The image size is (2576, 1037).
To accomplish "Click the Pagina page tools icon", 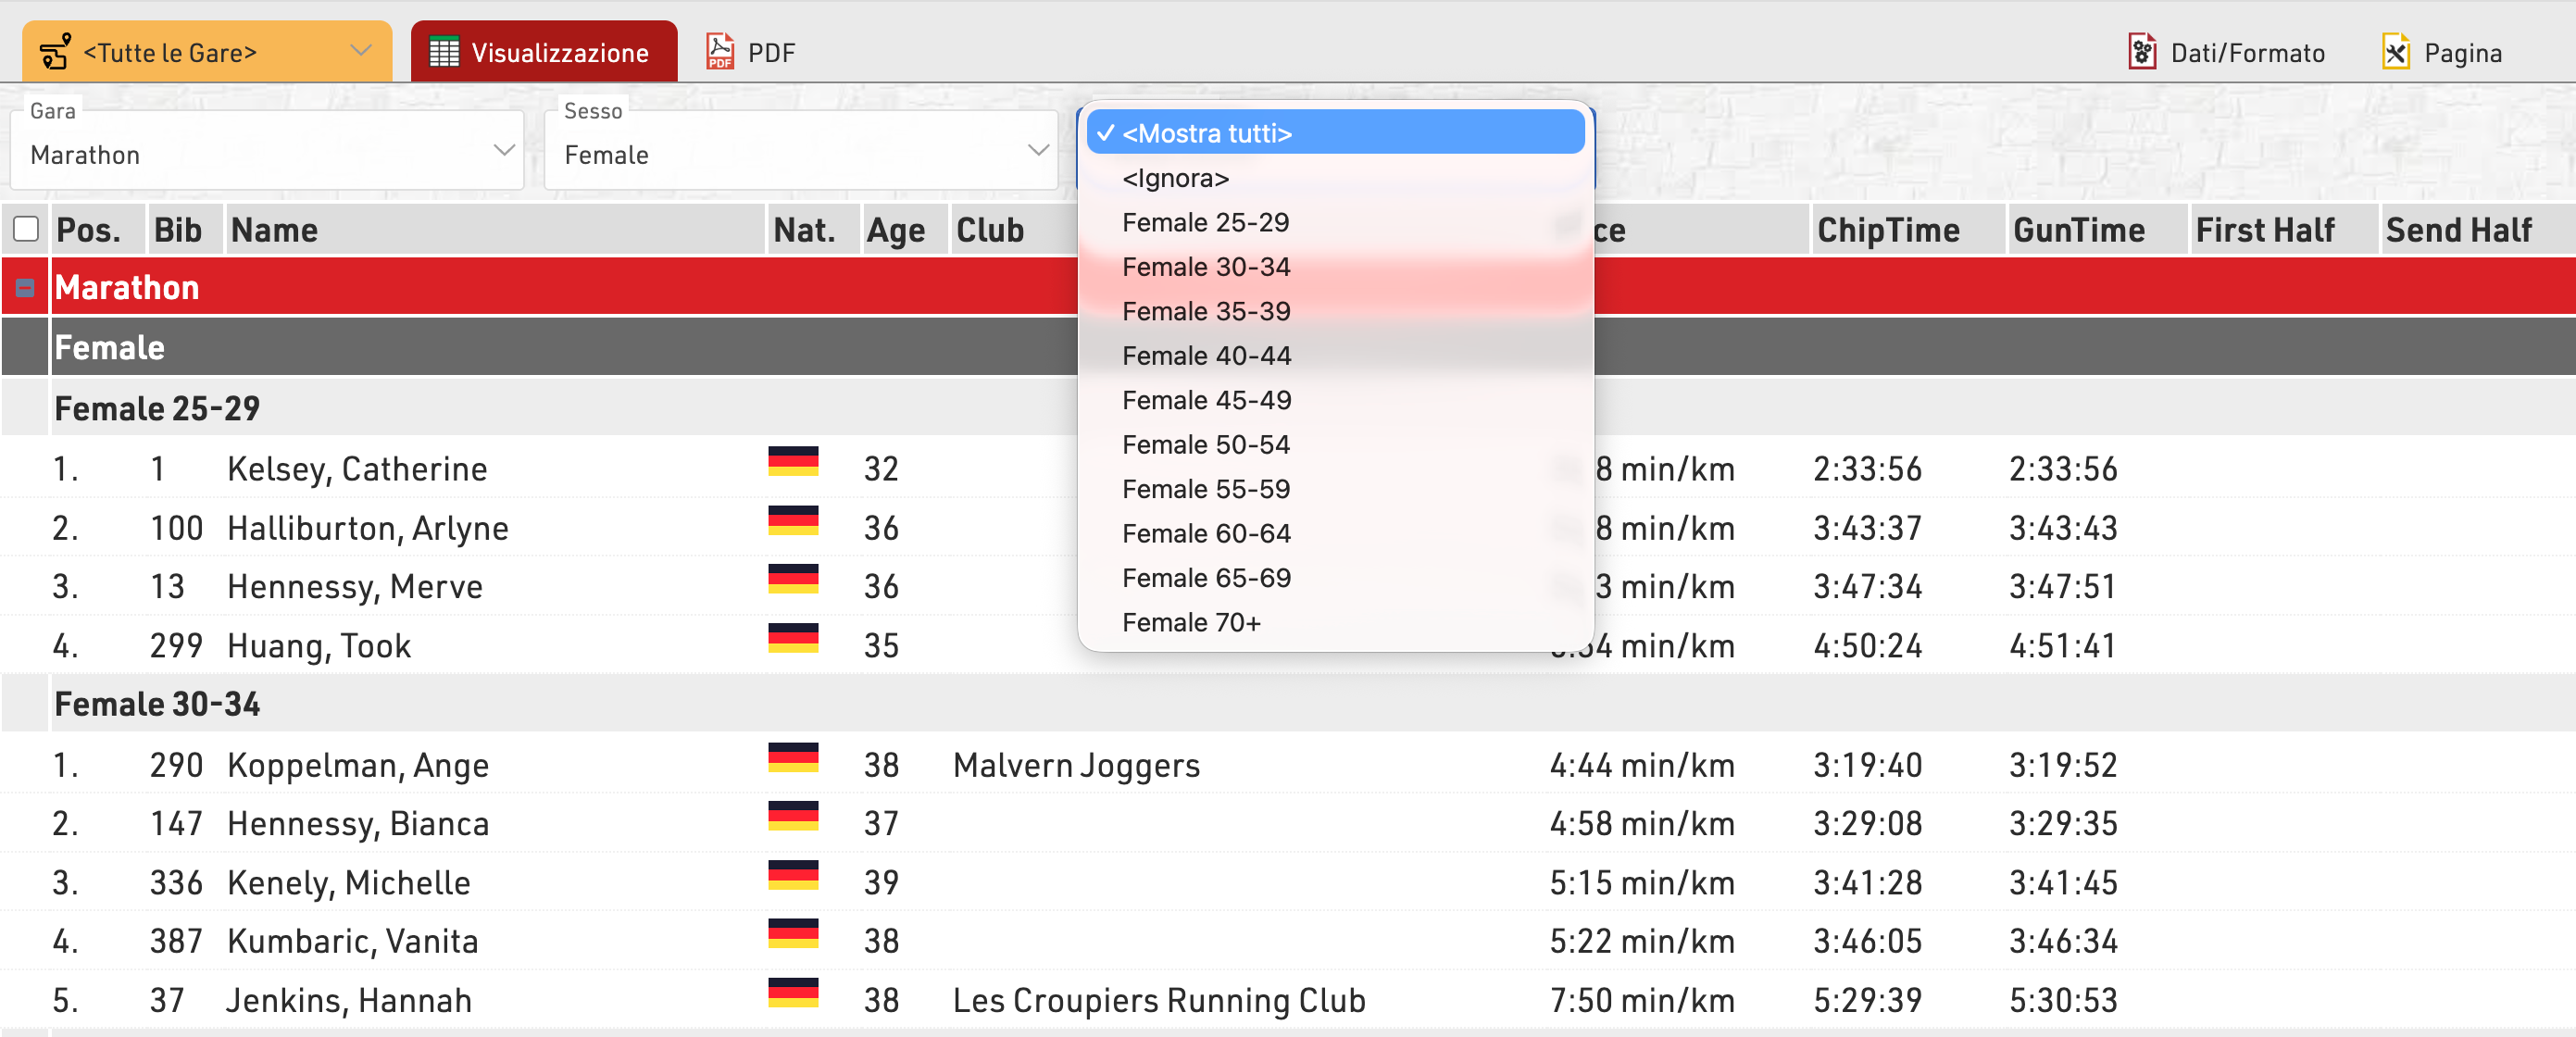I will point(2395,52).
